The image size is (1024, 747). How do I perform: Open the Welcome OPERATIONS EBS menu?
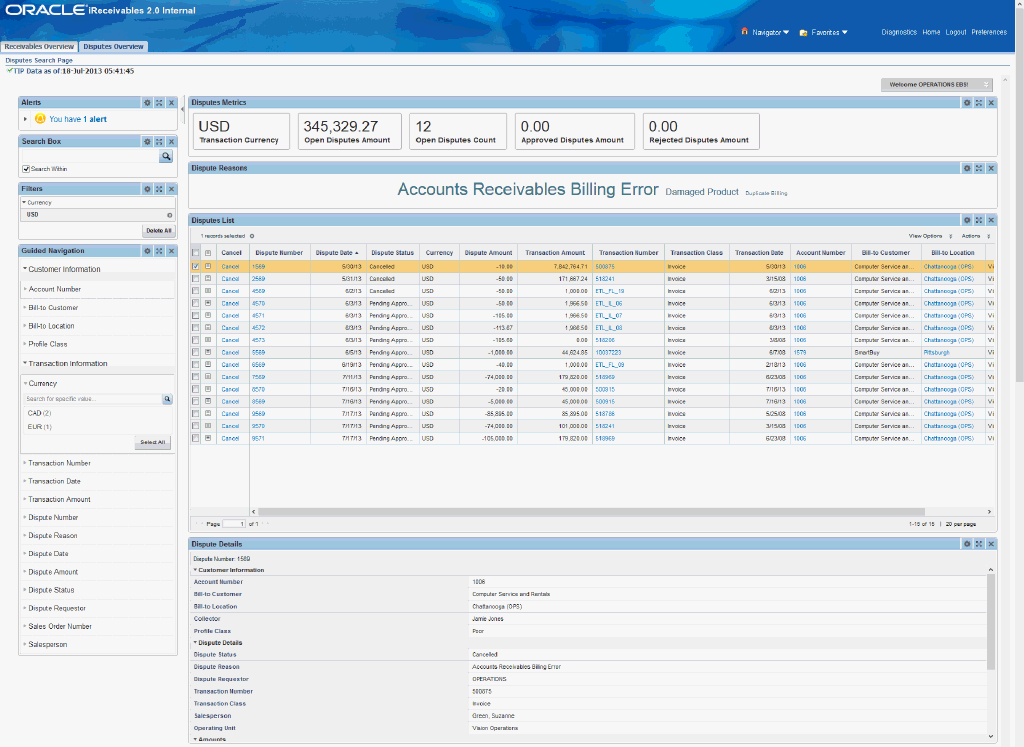pyautogui.click(x=936, y=85)
